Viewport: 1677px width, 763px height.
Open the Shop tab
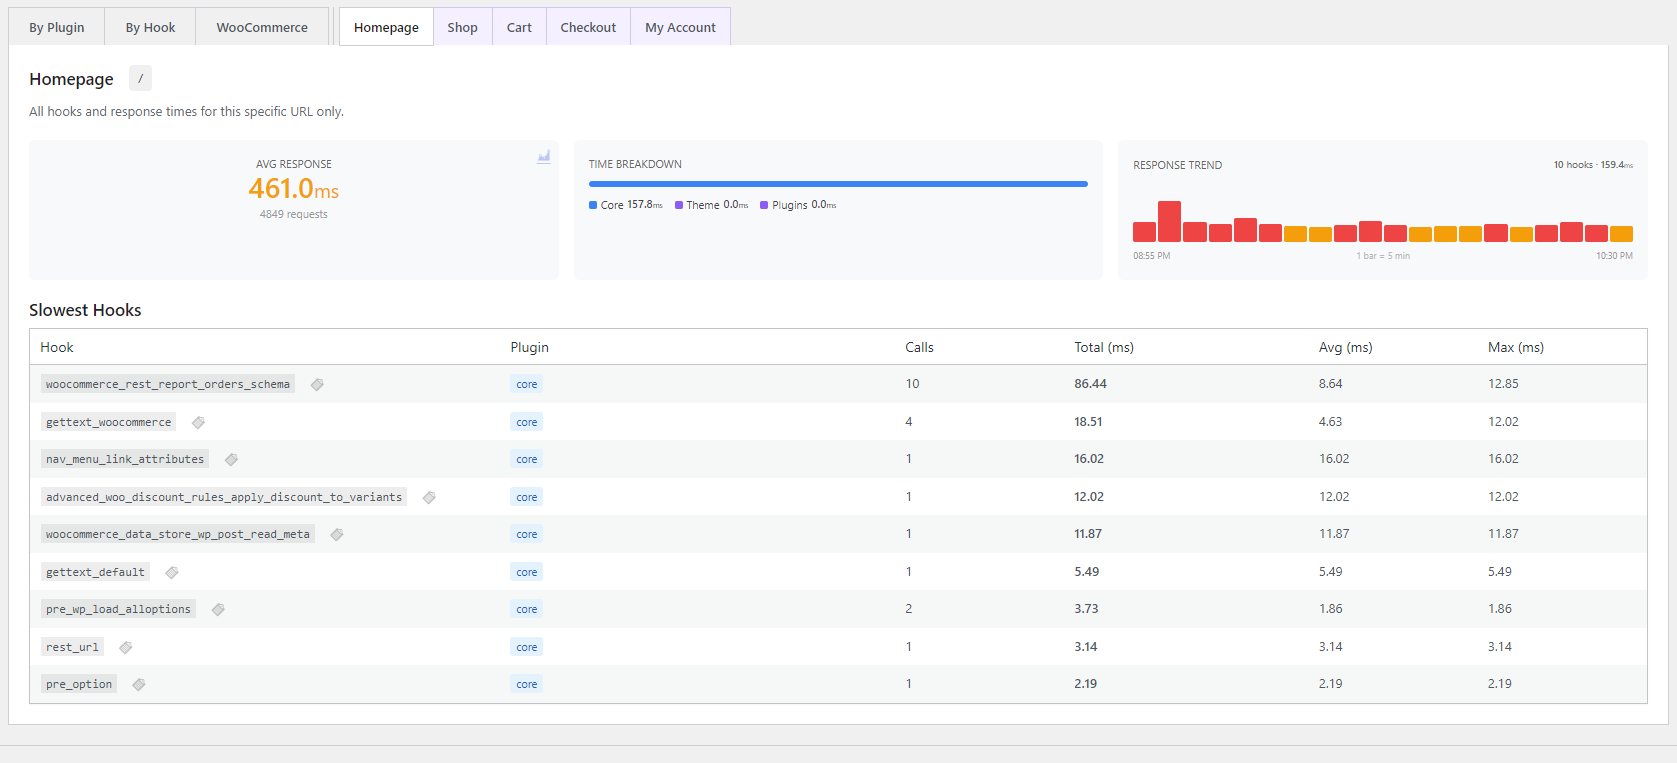[x=462, y=27]
